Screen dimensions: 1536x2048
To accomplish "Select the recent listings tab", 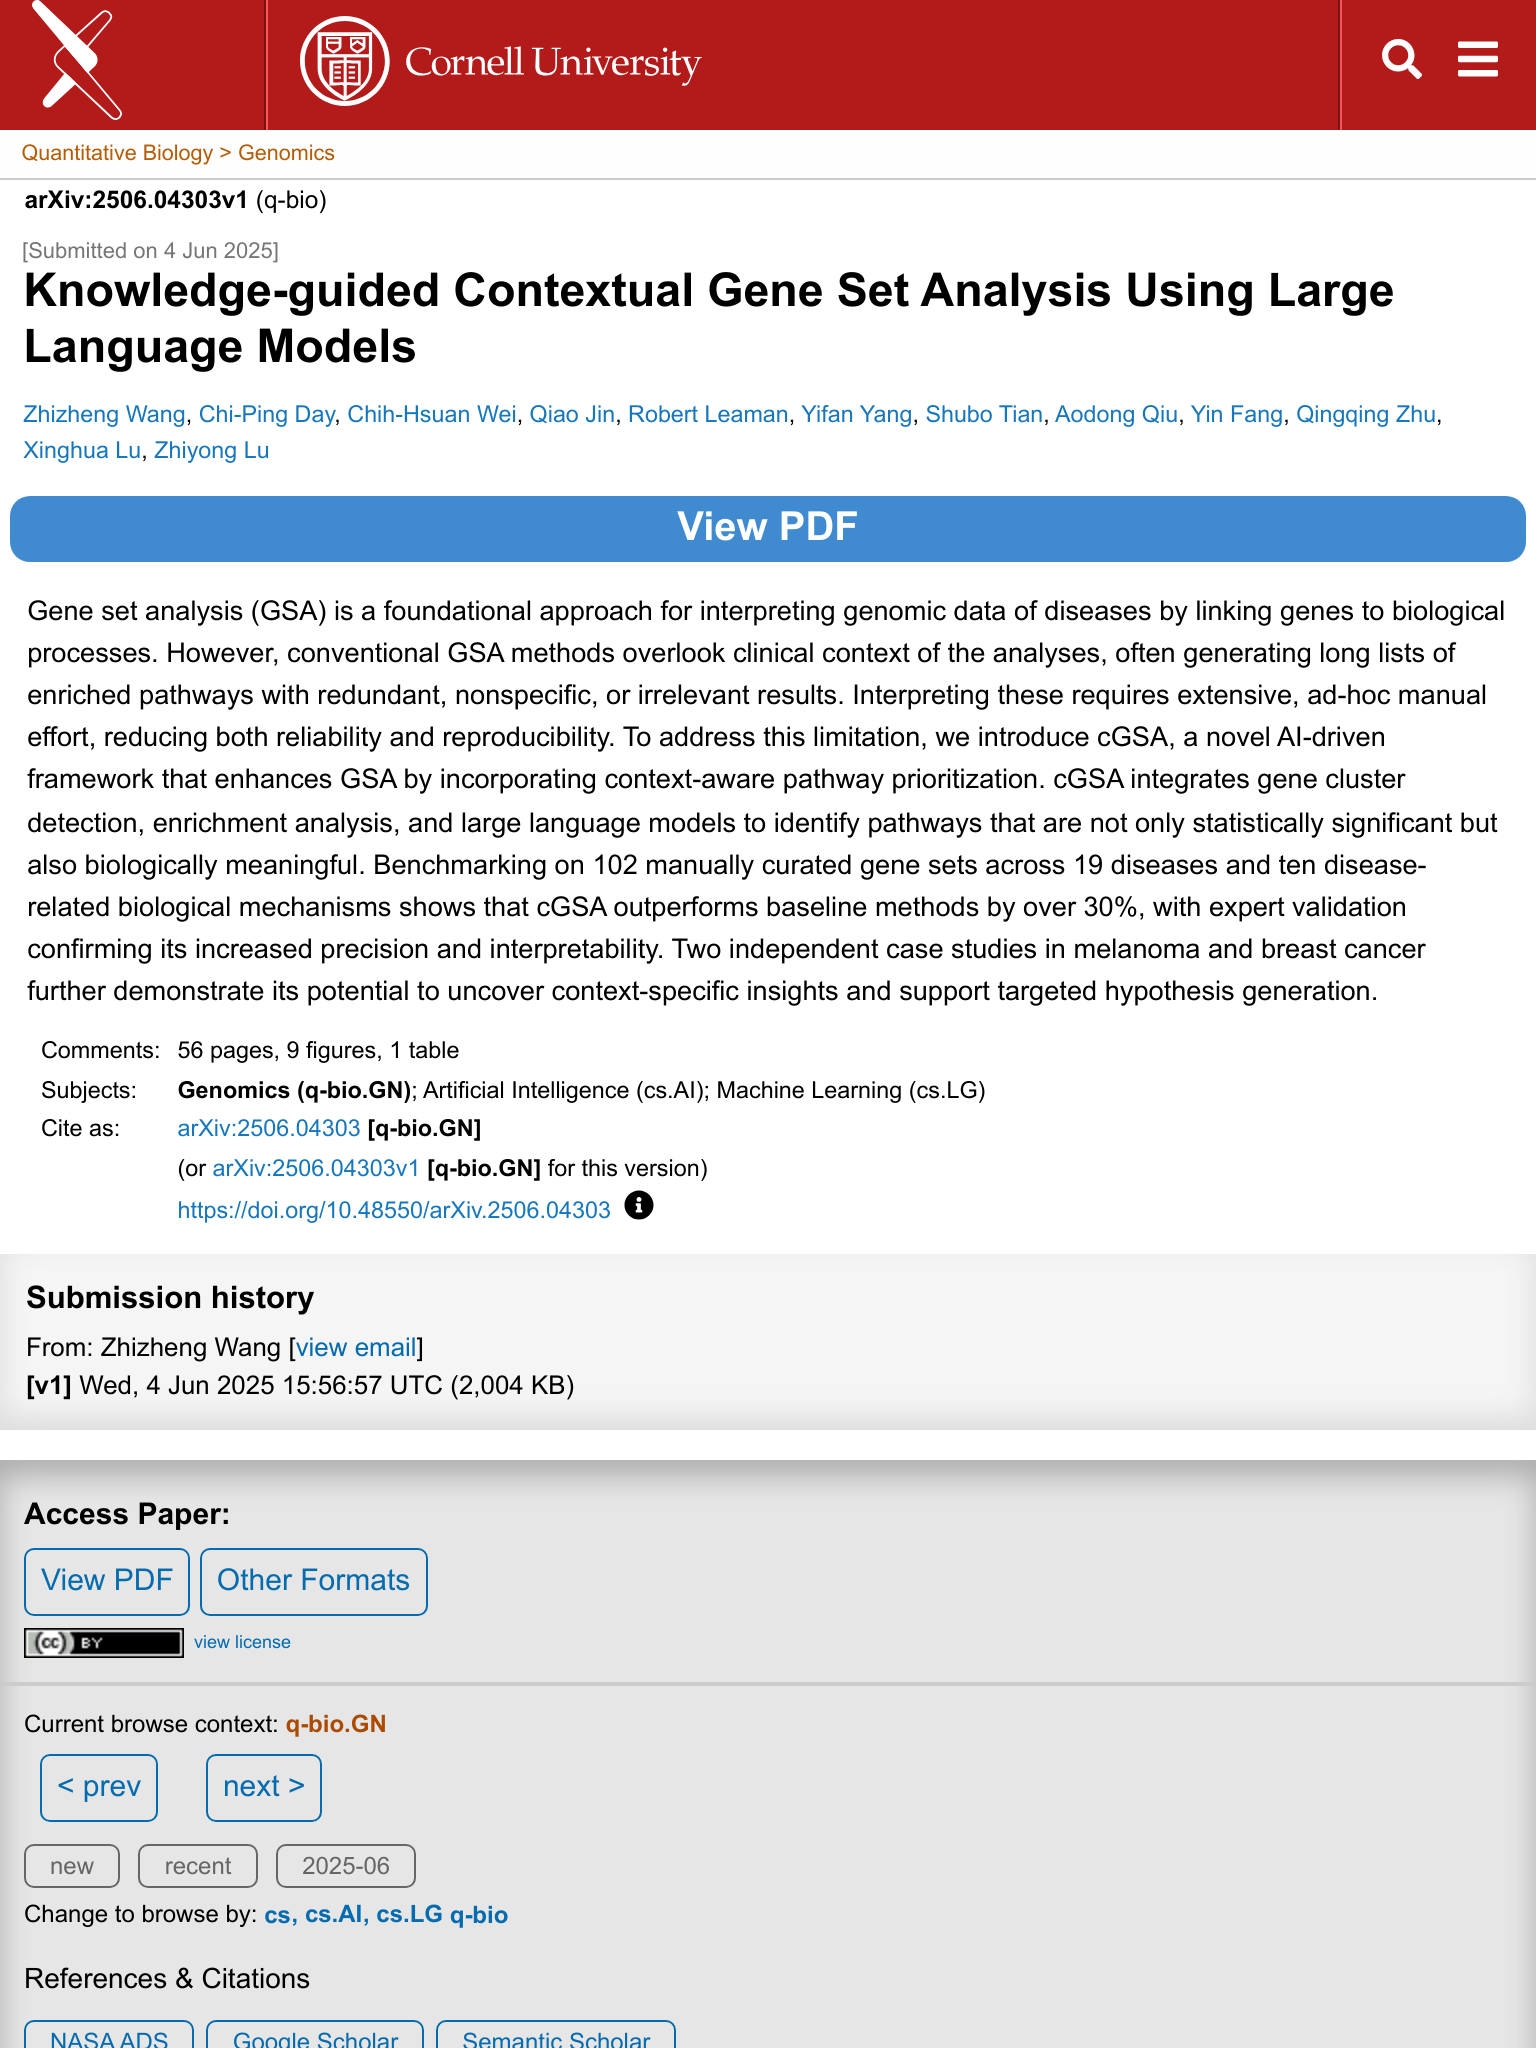I will (x=197, y=1866).
